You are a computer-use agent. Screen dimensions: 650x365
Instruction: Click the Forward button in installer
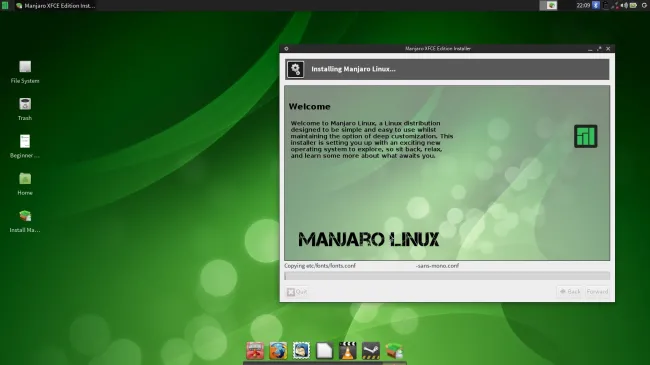coord(597,292)
